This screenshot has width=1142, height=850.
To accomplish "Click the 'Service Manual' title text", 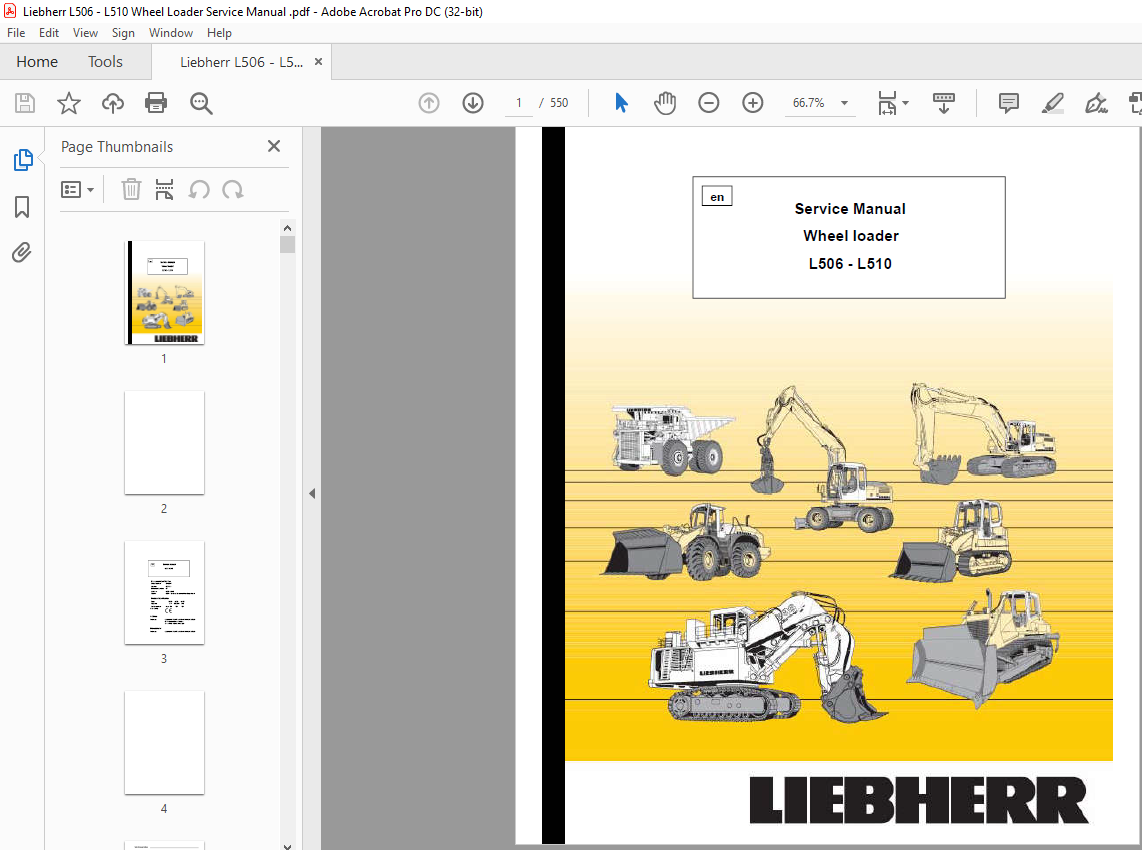I will pos(850,209).
